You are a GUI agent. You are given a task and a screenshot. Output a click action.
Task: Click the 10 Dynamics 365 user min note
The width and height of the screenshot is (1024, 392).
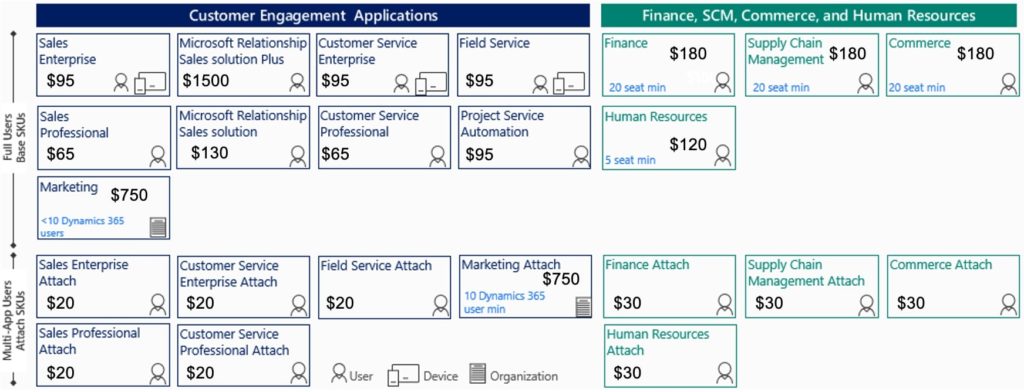(505, 302)
